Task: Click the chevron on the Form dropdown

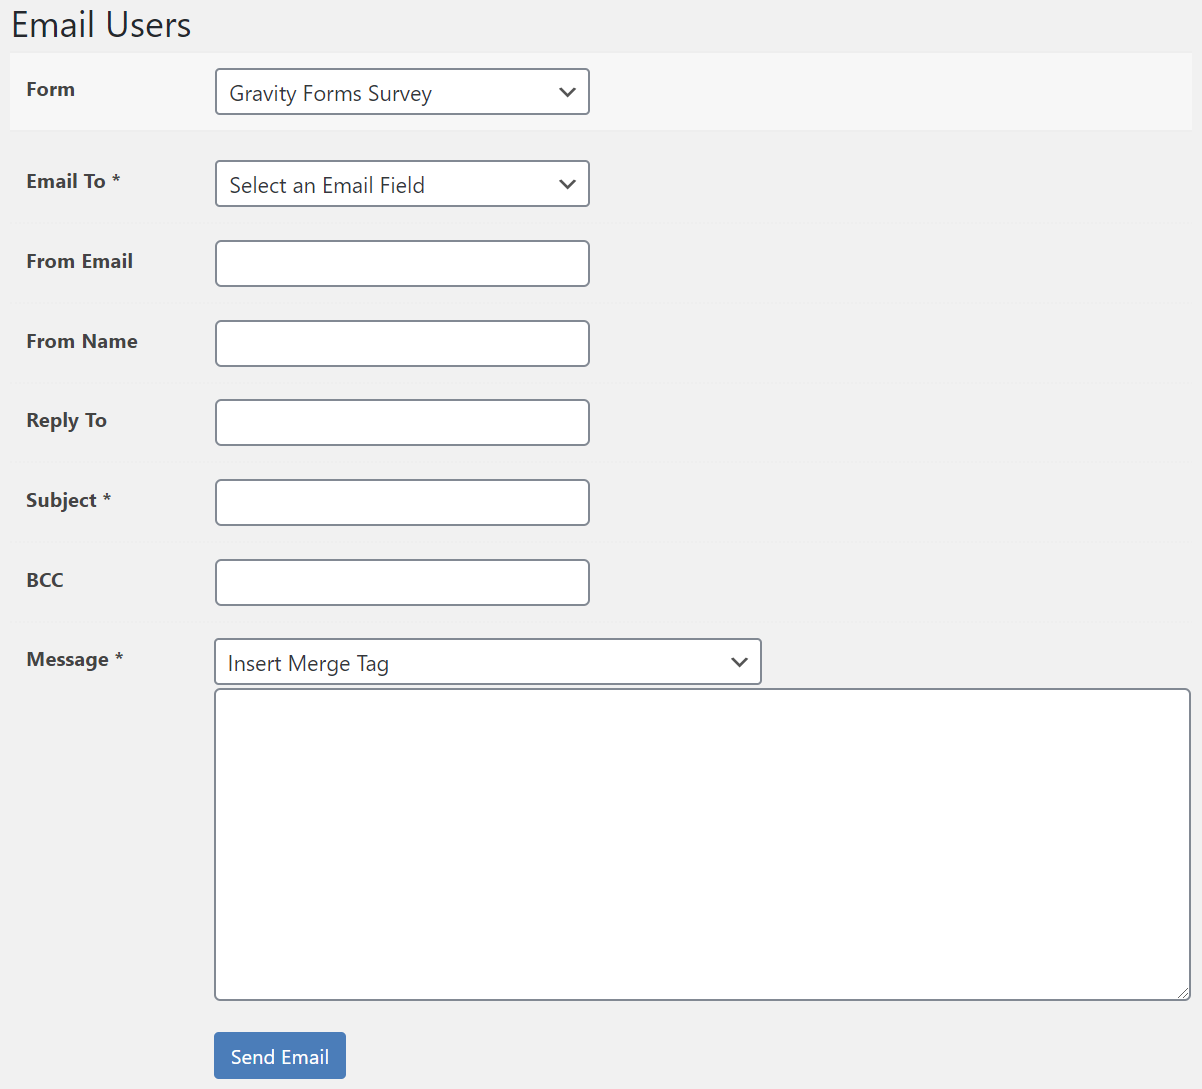Action: (x=568, y=91)
